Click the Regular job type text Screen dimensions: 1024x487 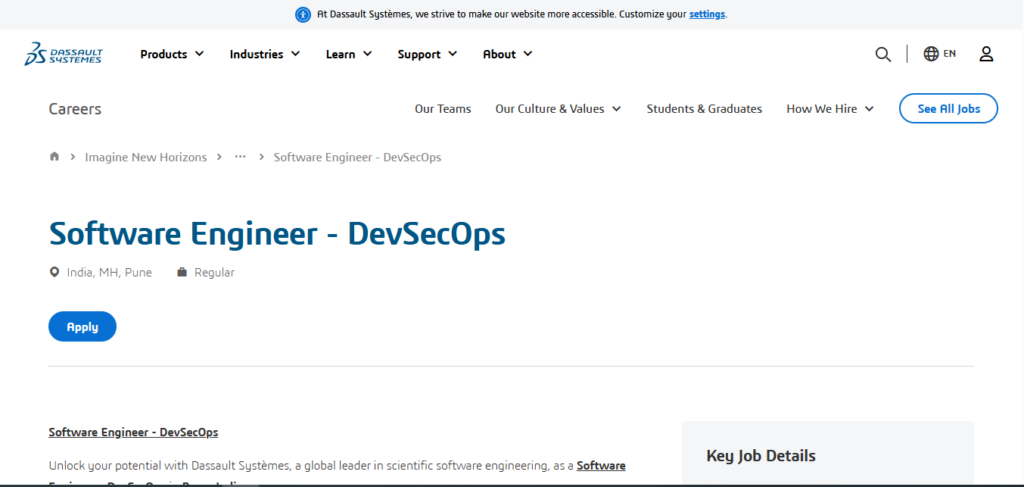click(214, 272)
